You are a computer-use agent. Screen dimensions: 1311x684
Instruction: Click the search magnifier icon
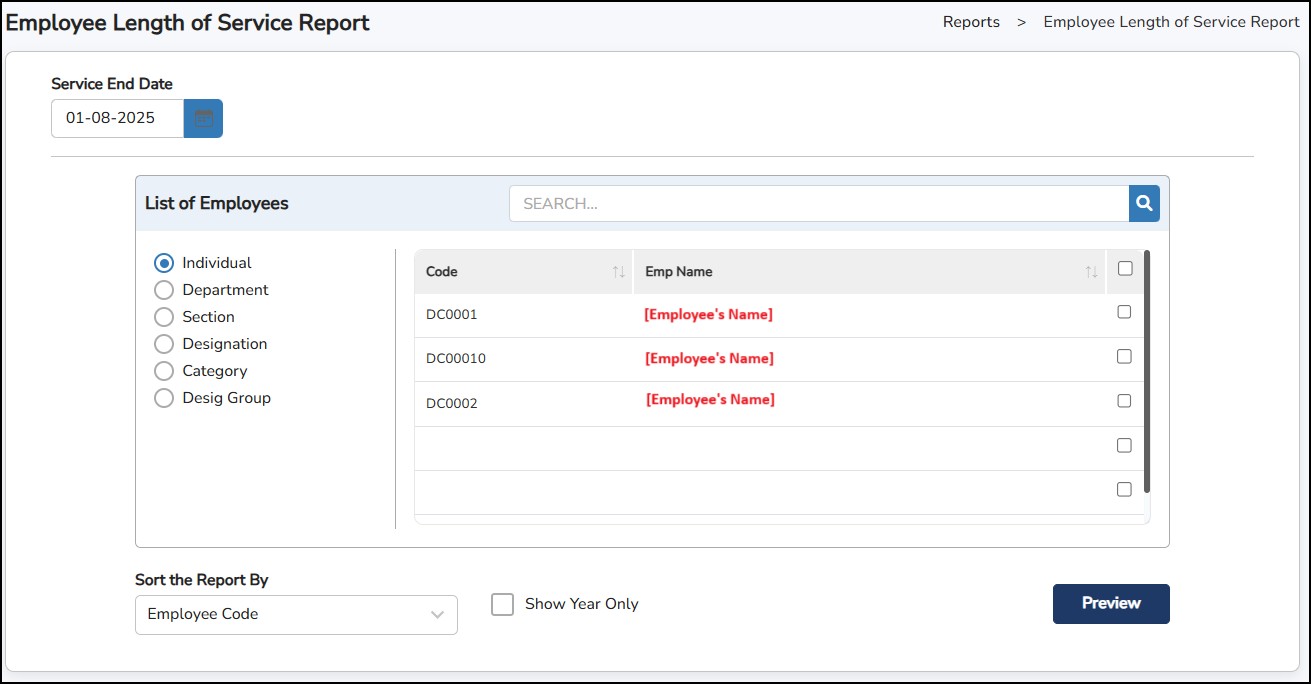(x=1144, y=204)
